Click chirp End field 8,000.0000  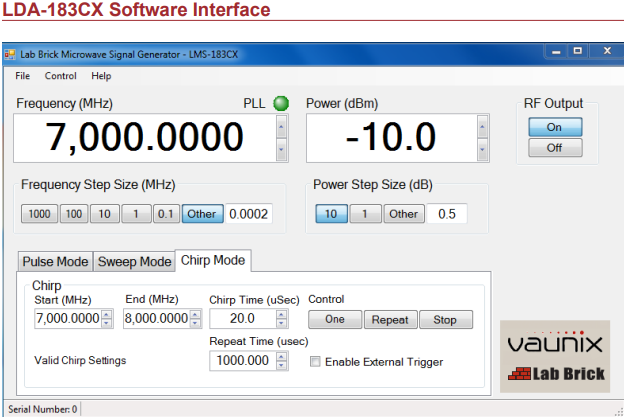[156, 318]
